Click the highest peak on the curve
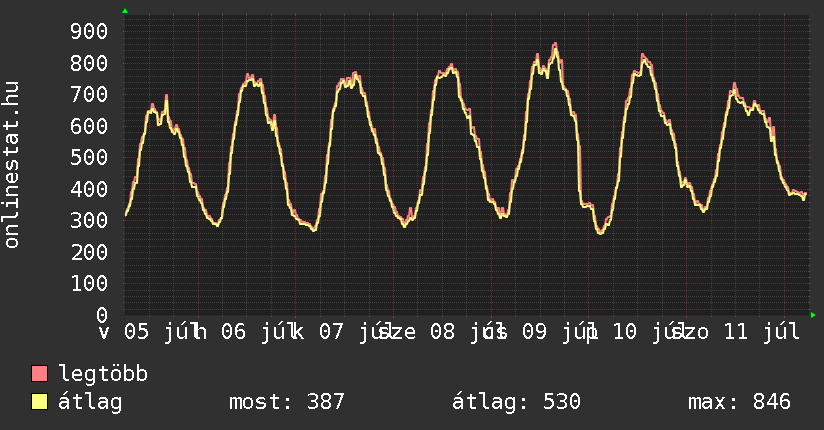This screenshot has width=824, height=430. tap(555, 44)
